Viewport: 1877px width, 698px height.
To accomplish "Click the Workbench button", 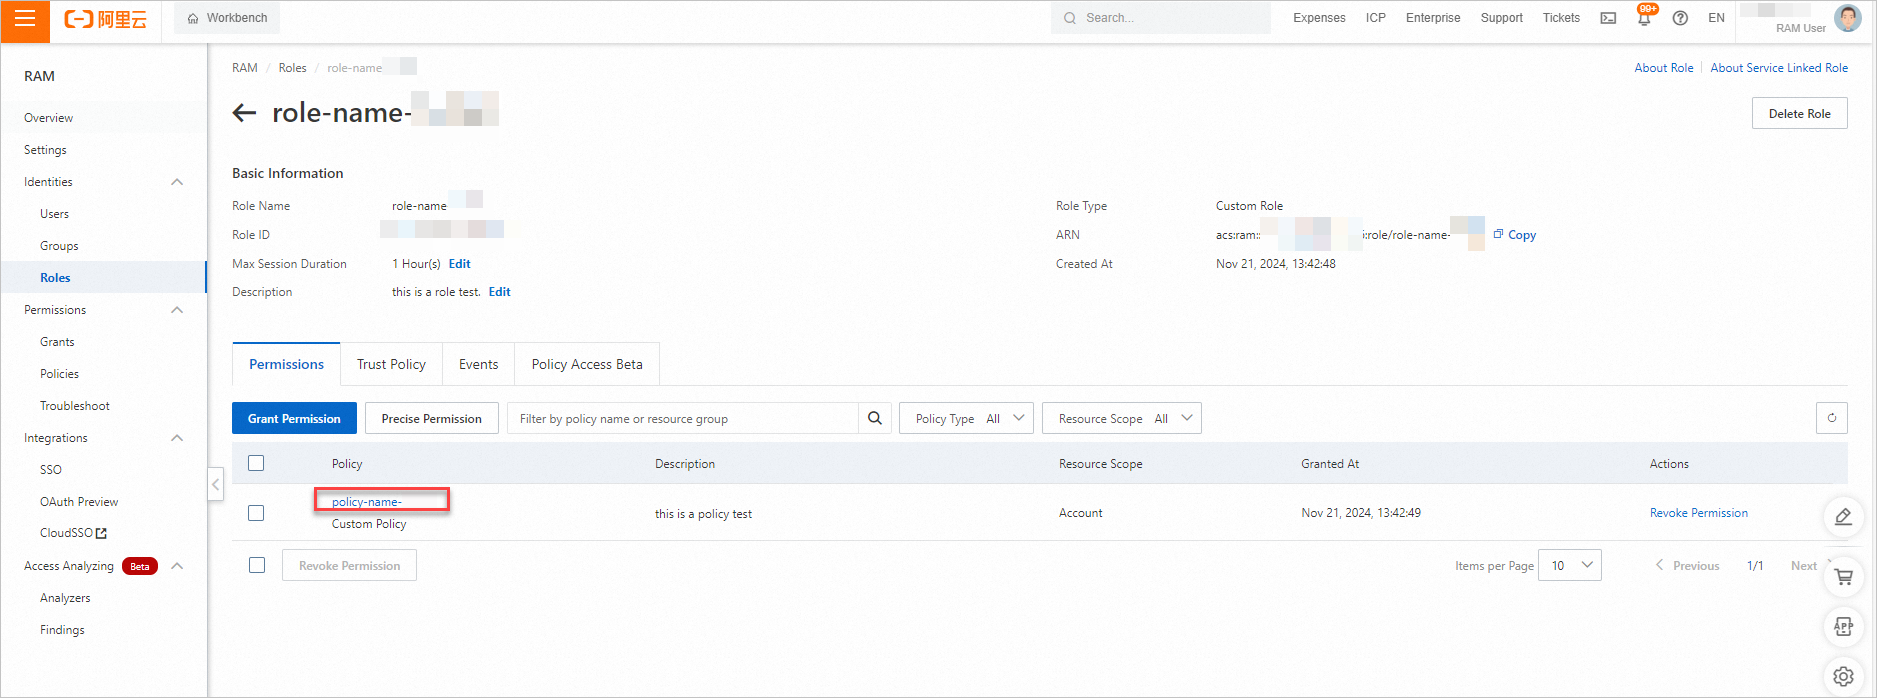I will coord(227,18).
